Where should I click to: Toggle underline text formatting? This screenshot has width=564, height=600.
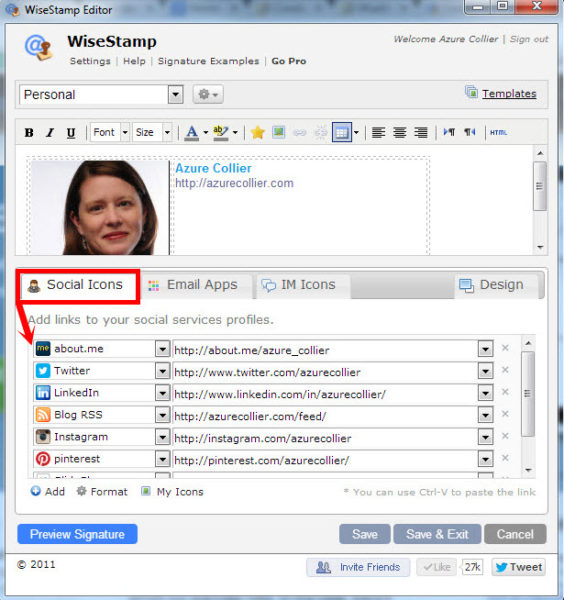pyautogui.click(x=71, y=133)
